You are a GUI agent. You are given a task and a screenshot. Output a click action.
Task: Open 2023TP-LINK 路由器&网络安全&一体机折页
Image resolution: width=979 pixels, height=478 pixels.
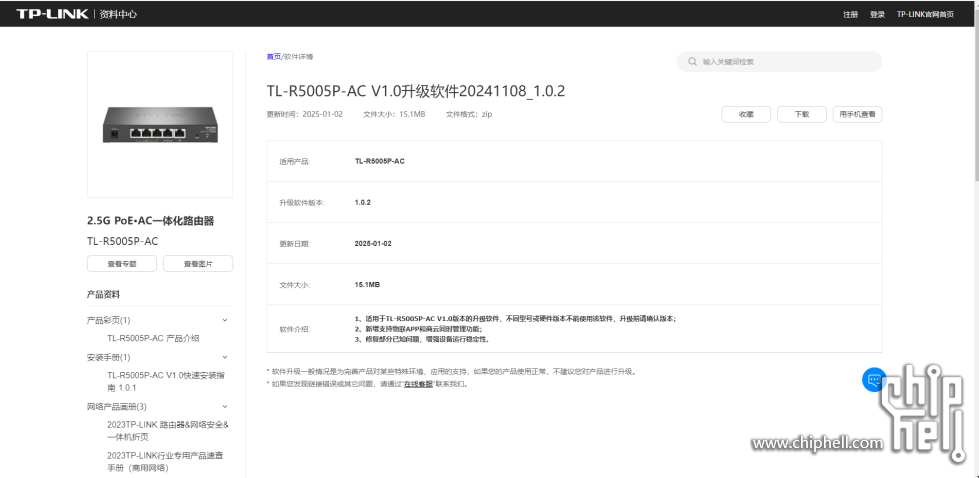pyautogui.click(x=167, y=431)
